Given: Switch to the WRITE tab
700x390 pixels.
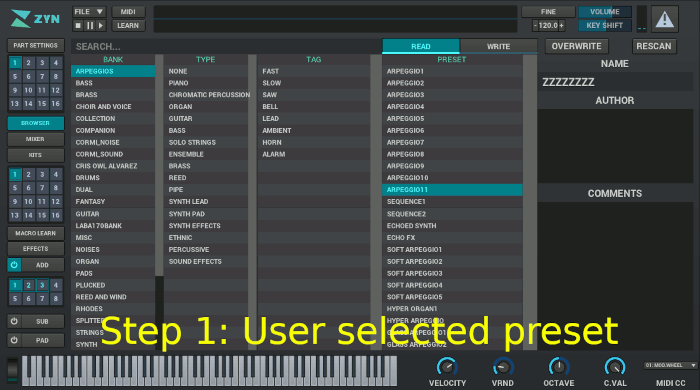Looking at the screenshot, I should (498, 46).
